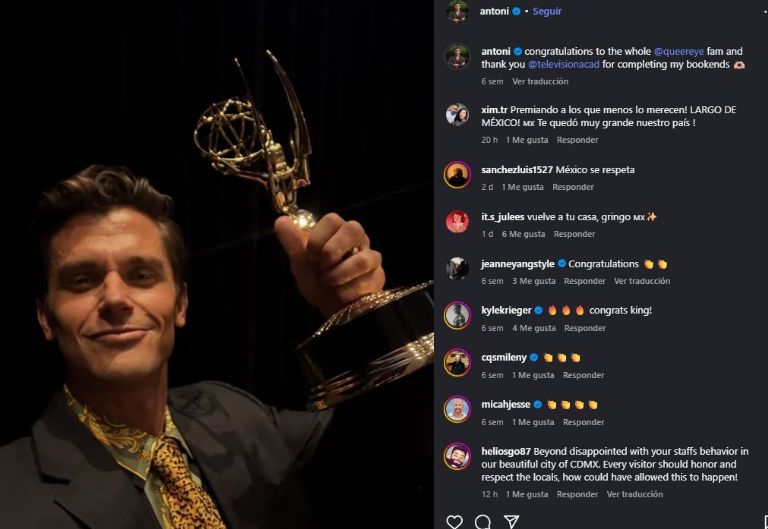Click the Emmy award photo
Viewport: 768px width, 529px height.
(215, 264)
